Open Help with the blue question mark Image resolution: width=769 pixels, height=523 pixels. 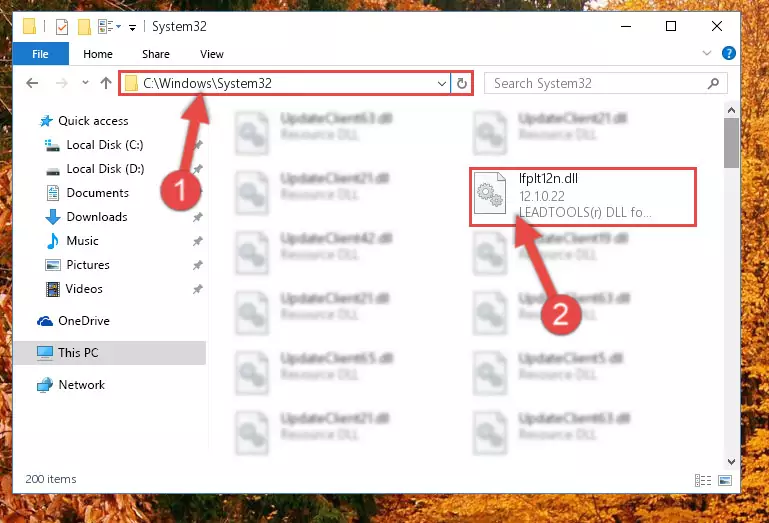point(729,53)
